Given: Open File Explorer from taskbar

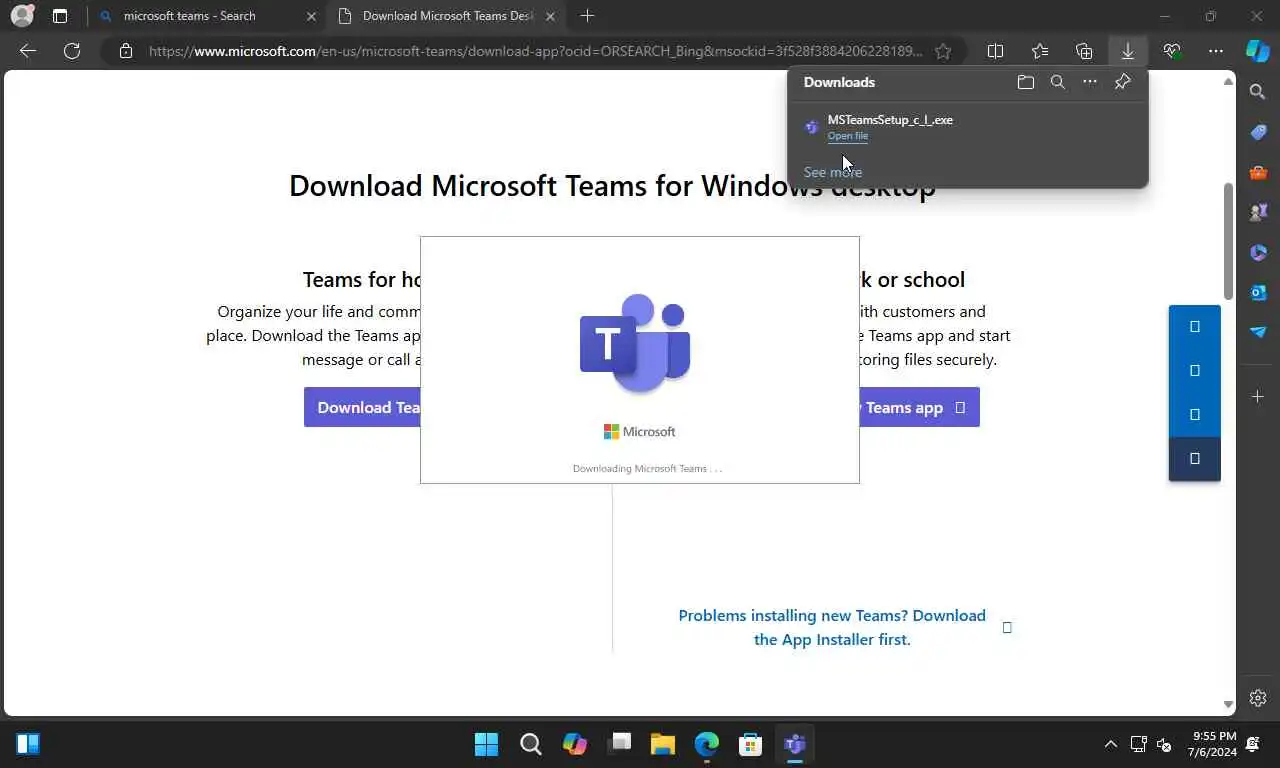Looking at the screenshot, I should tap(663, 744).
